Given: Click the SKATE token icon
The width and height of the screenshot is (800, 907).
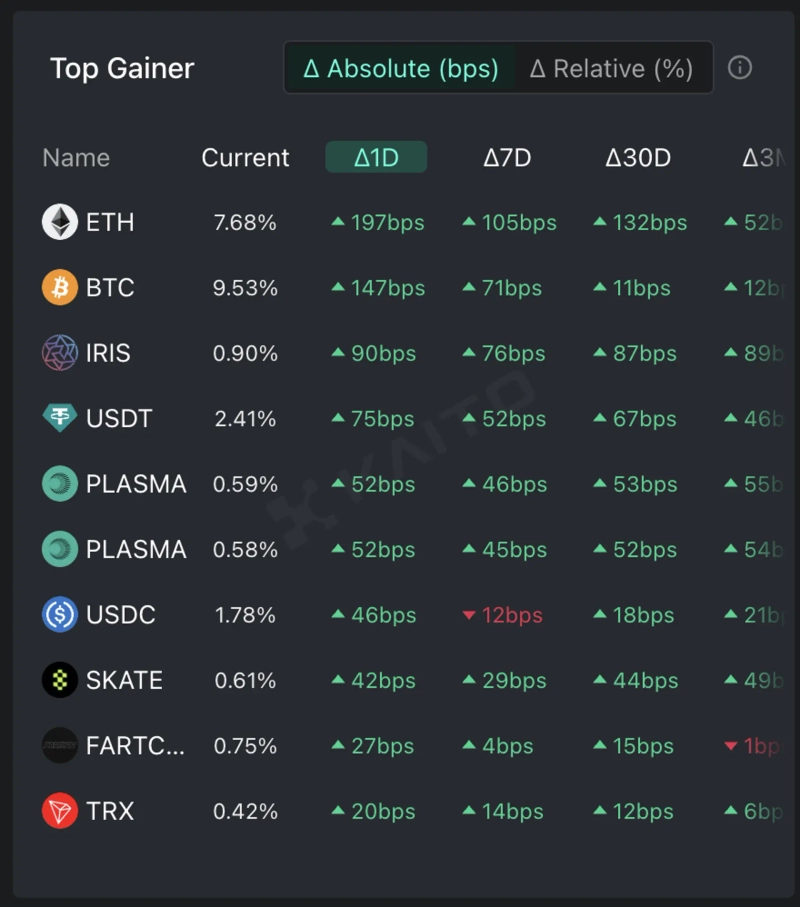Looking at the screenshot, I should tap(60, 680).
